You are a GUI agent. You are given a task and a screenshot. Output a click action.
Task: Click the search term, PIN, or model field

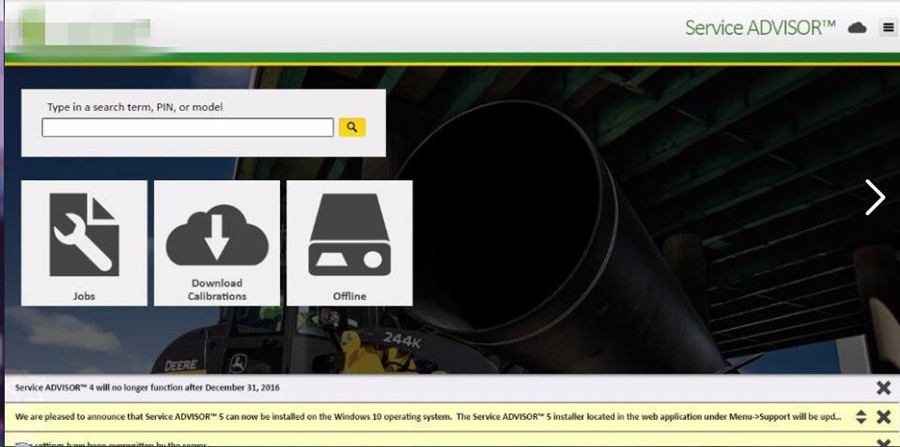[187, 127]
